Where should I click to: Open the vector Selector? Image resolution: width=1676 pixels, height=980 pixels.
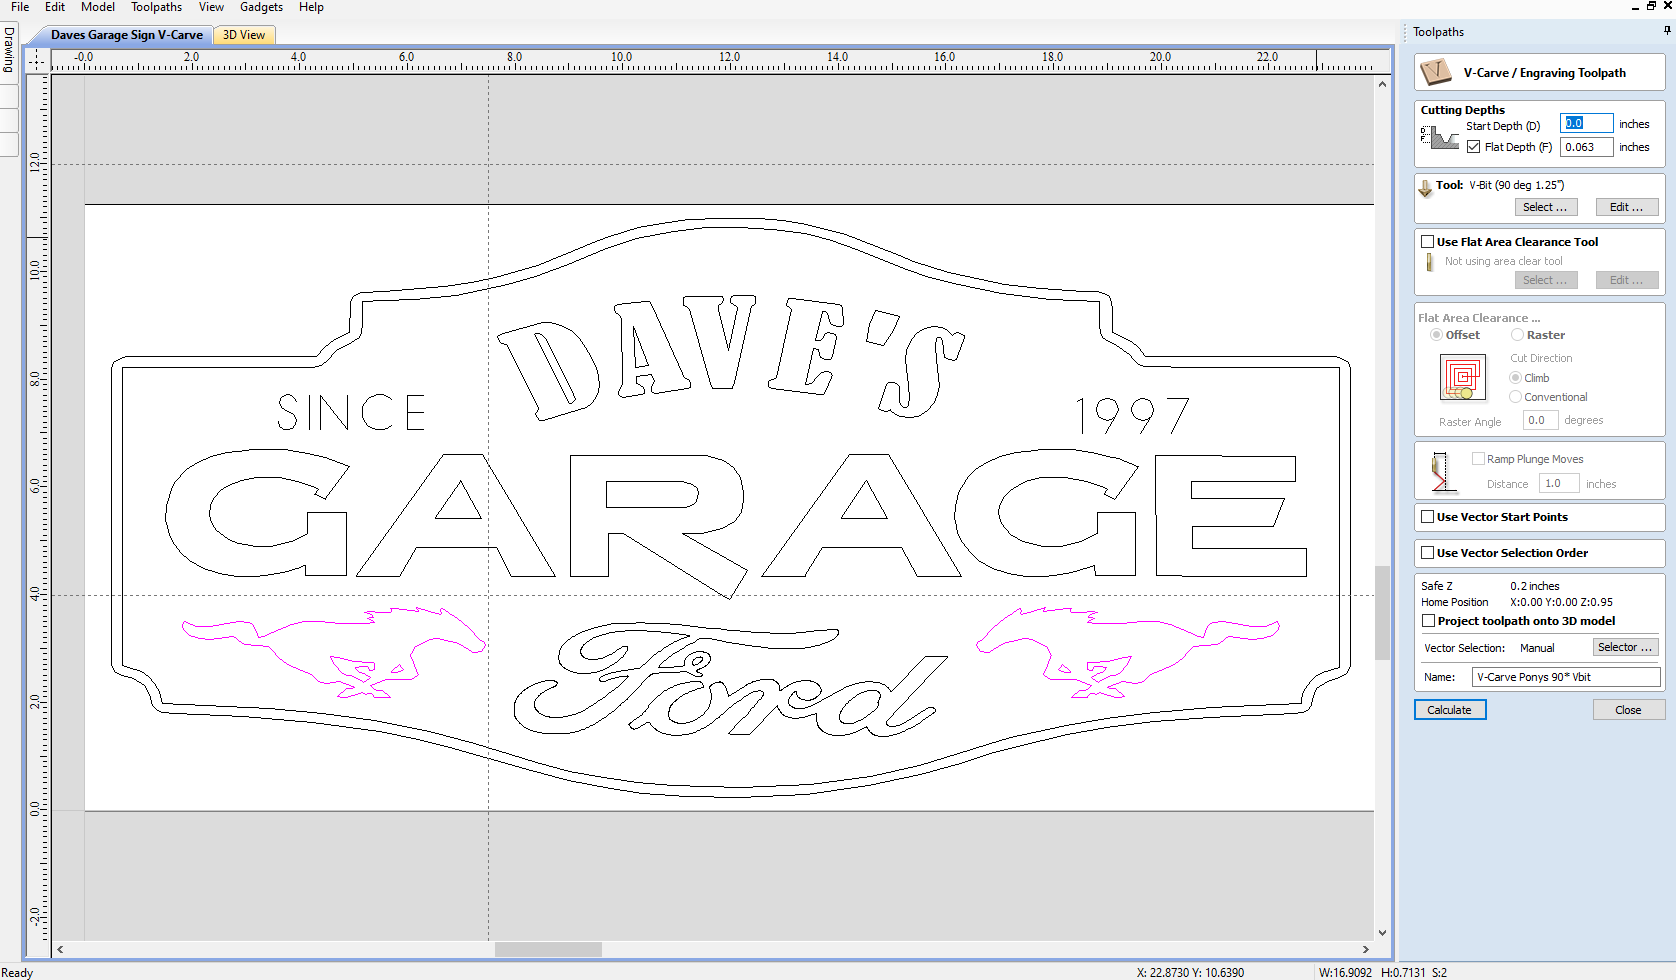(1625, 647)
